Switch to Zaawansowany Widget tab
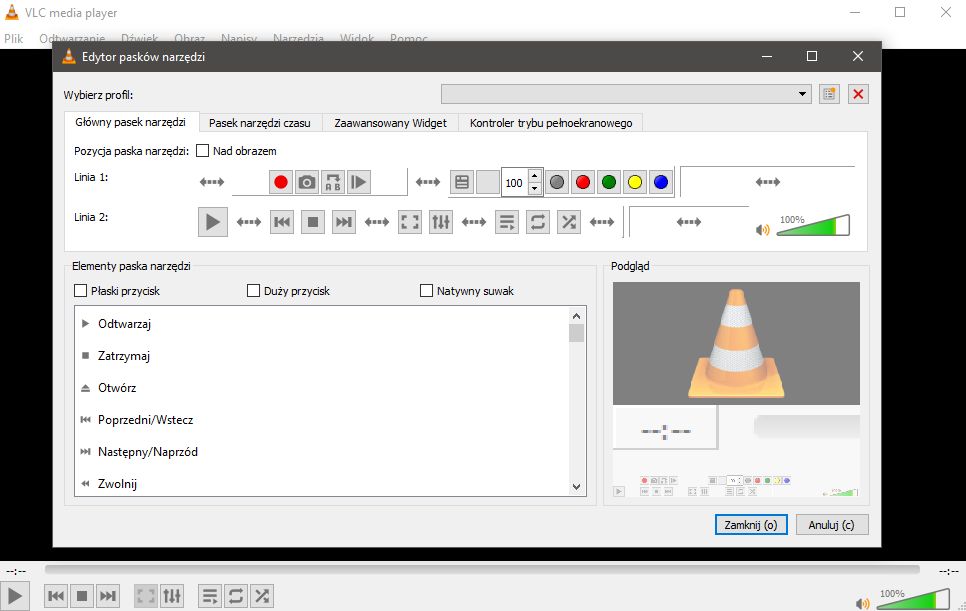Viewport: 966px width, 611px height. (x=391, y=123)
